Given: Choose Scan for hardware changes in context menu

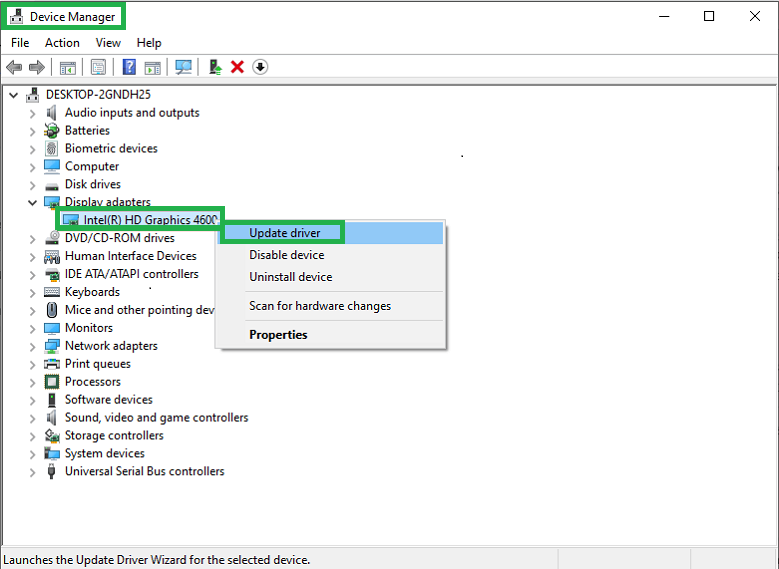Looking at the screenshot, I should (331, 306).
